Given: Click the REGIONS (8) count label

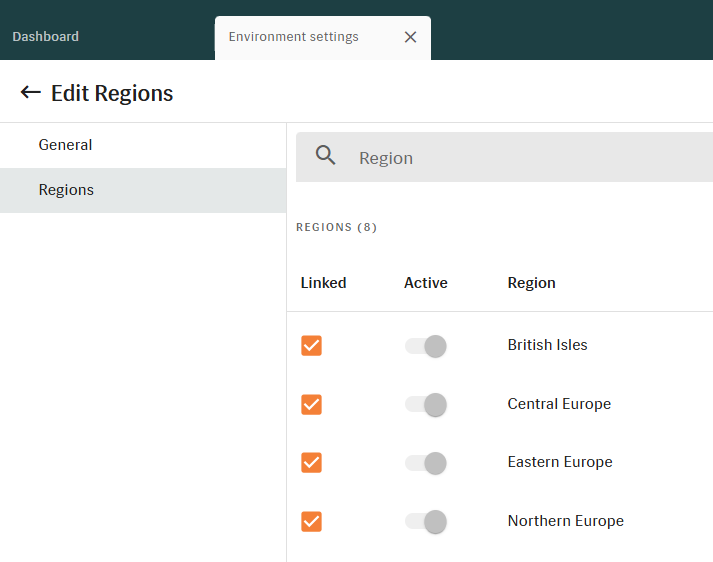Looking at the screenshot, I should click(336, 227).
